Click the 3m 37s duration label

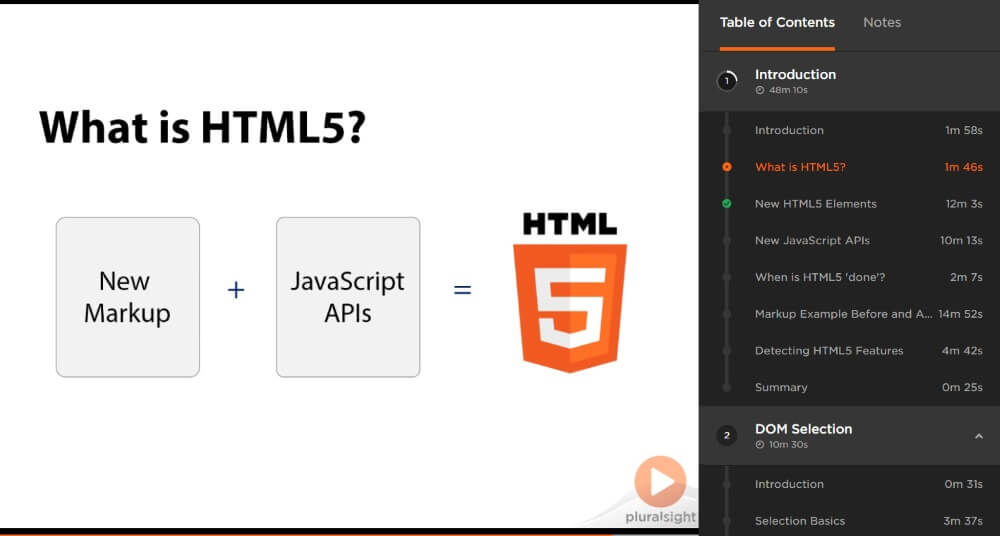click(x=962, y=521)
